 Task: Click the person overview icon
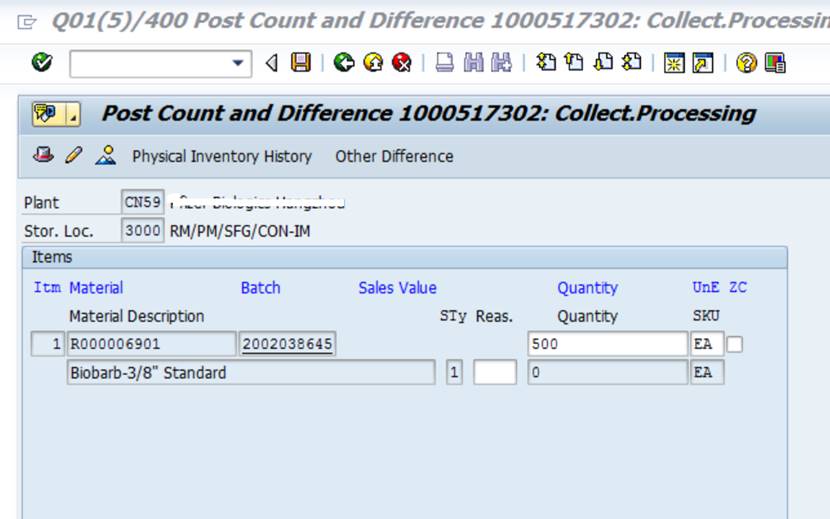pyautogui.click(x=105, y=155)
